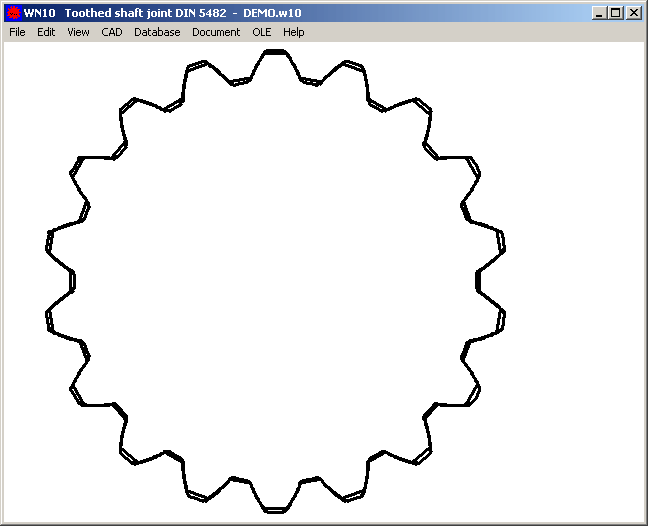Click the leftmost tooth of the spline profile
648x526 pixels.
[x=49, y=240]
